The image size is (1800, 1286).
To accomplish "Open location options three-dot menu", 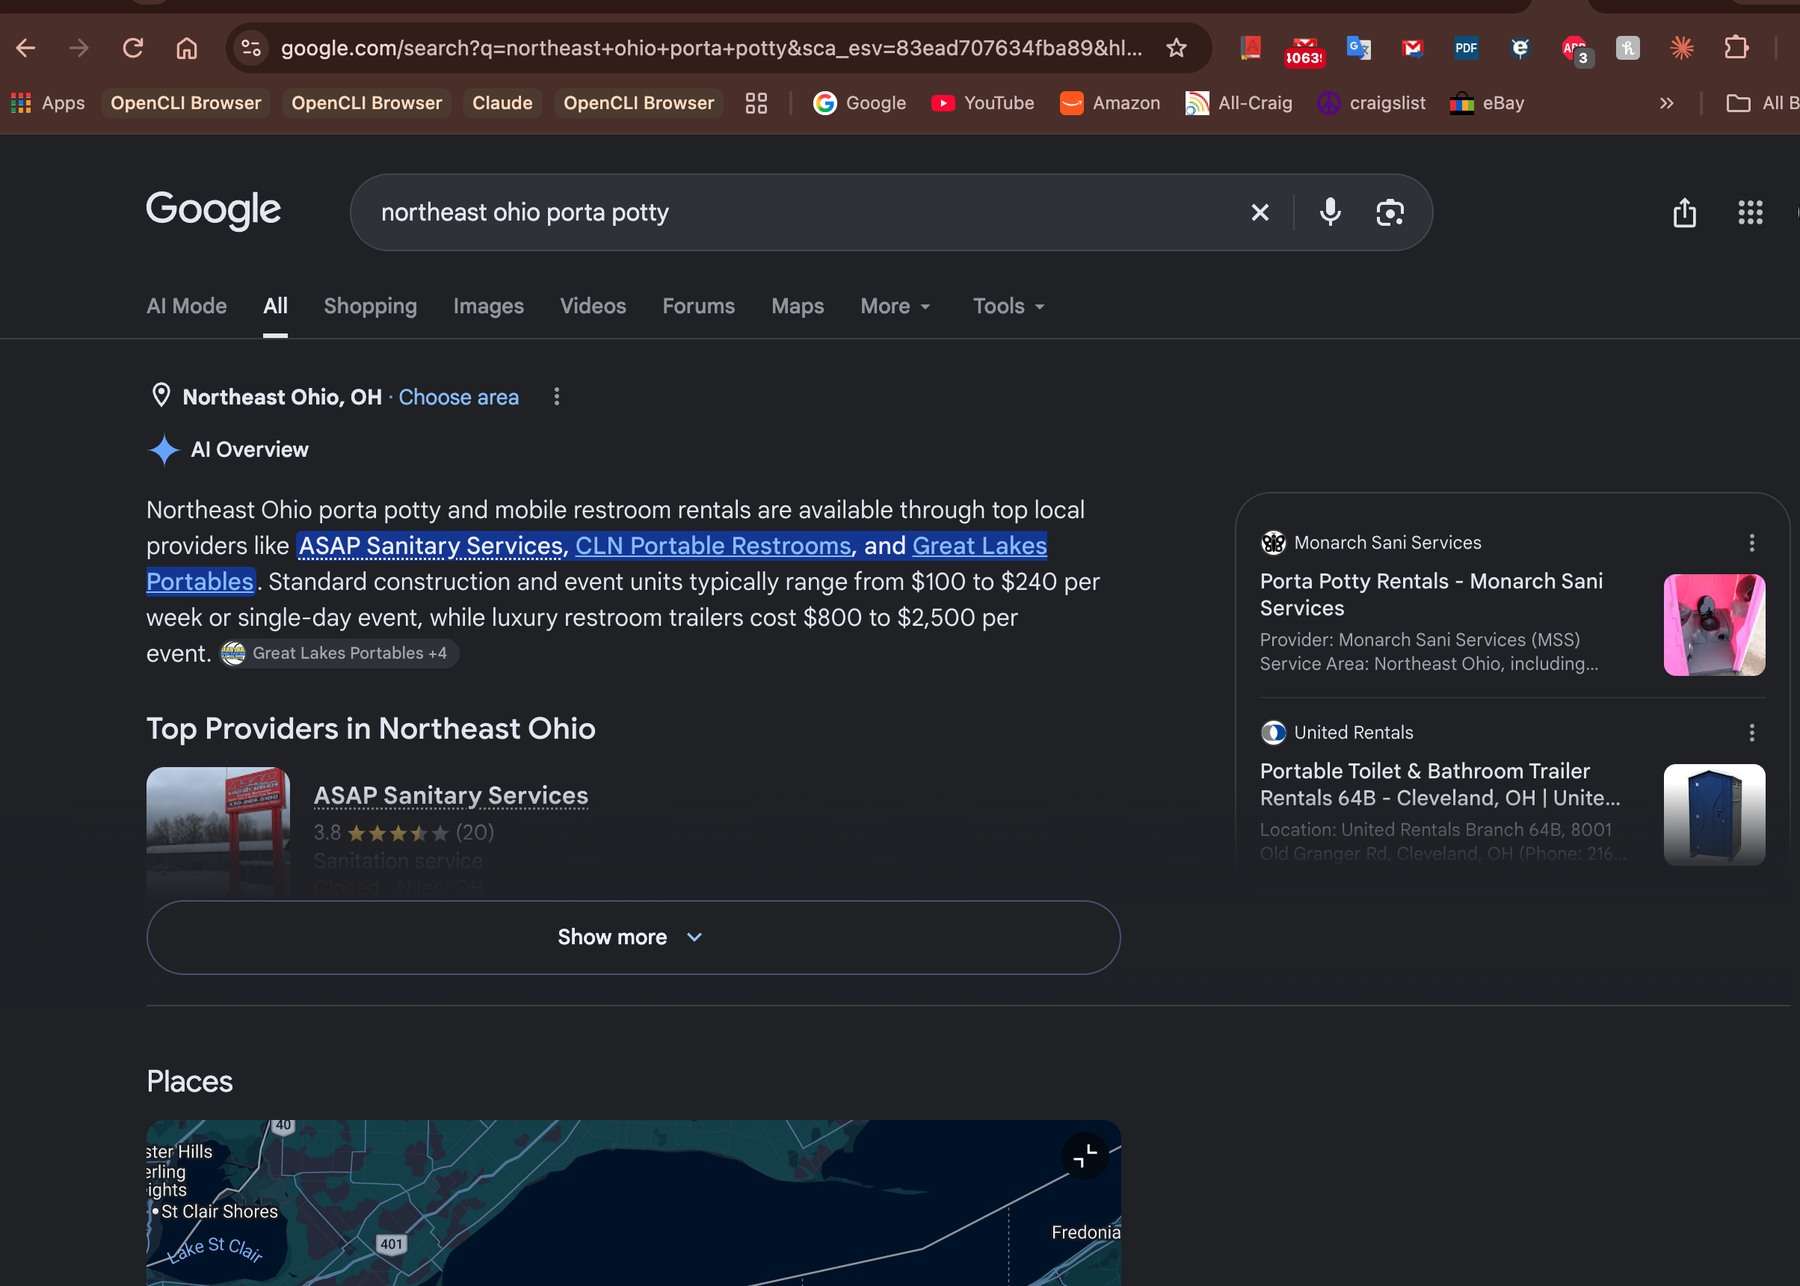I will click(x=557, y=397).
